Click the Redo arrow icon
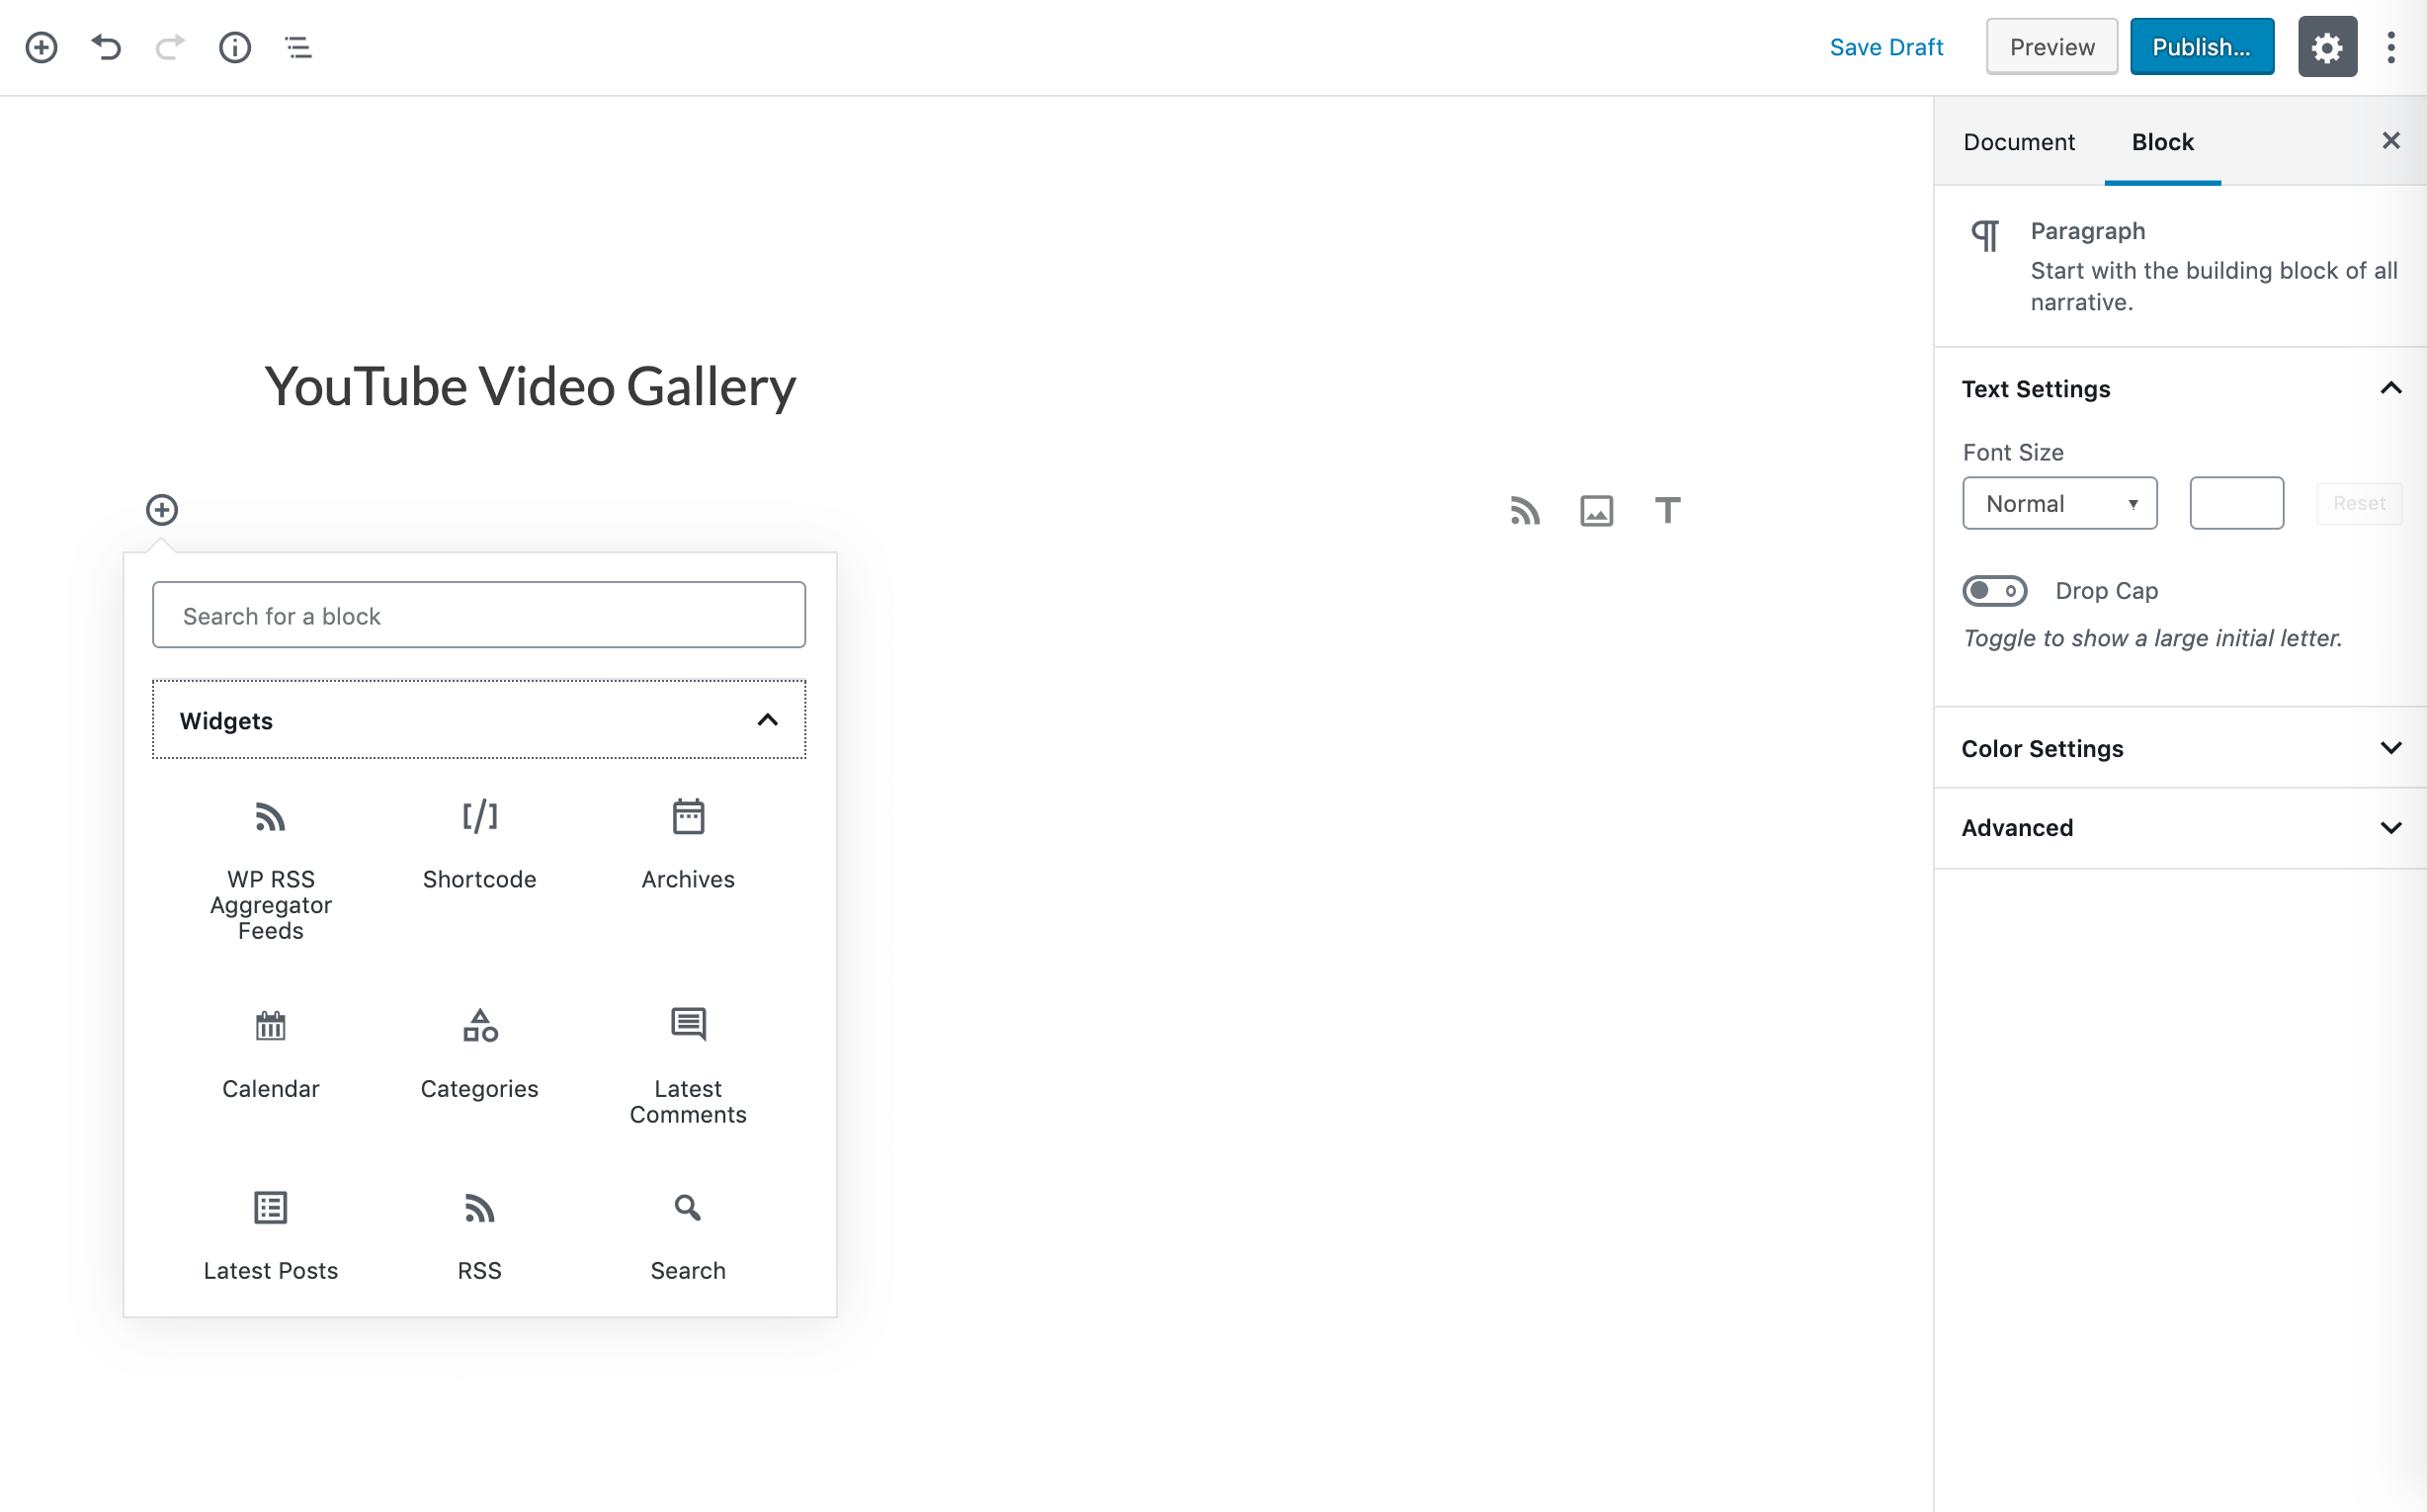 click(x=170, y=47)
